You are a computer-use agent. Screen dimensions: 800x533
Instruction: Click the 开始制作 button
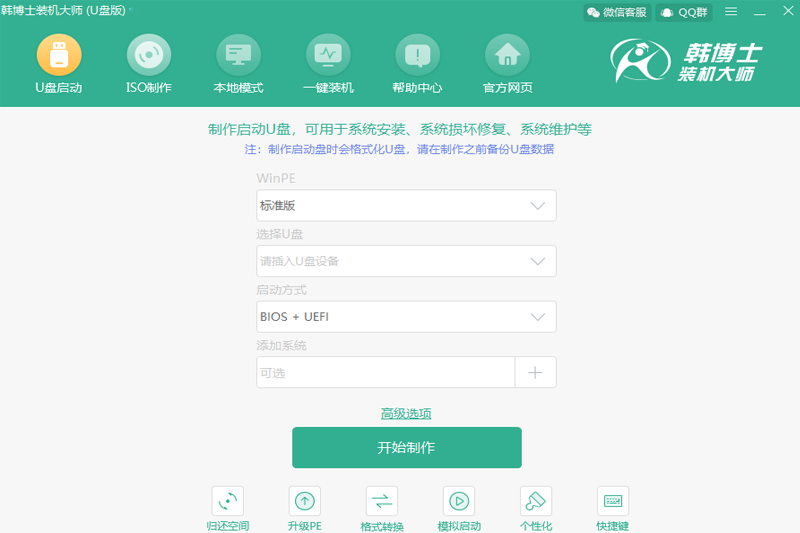tap(407, 447)
